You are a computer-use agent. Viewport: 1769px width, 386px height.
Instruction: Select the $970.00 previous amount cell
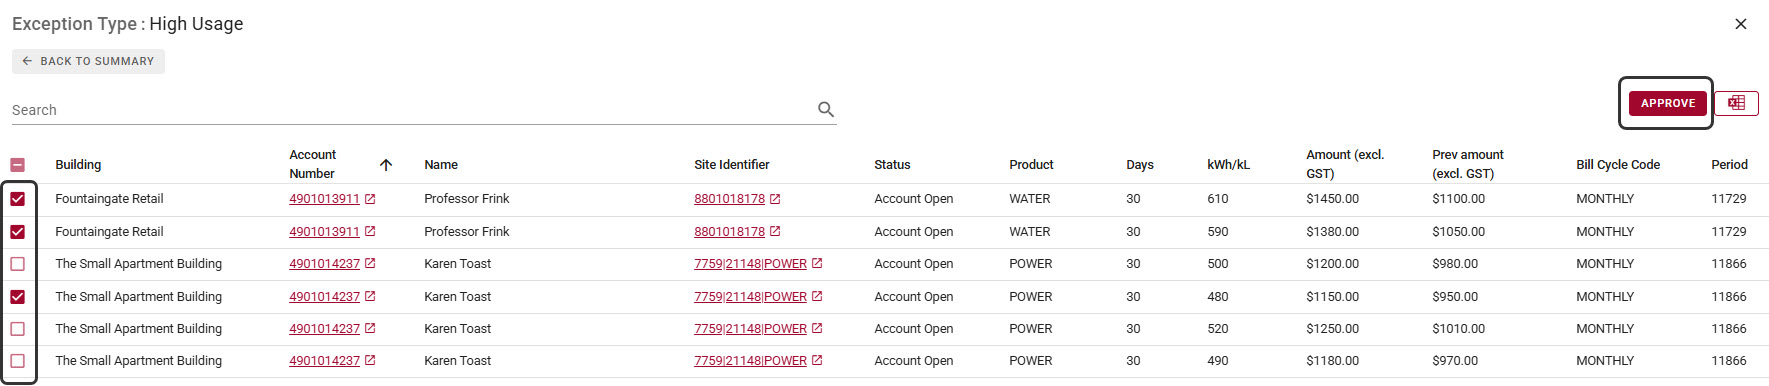pyautogui.click(x=1455, y=361)
